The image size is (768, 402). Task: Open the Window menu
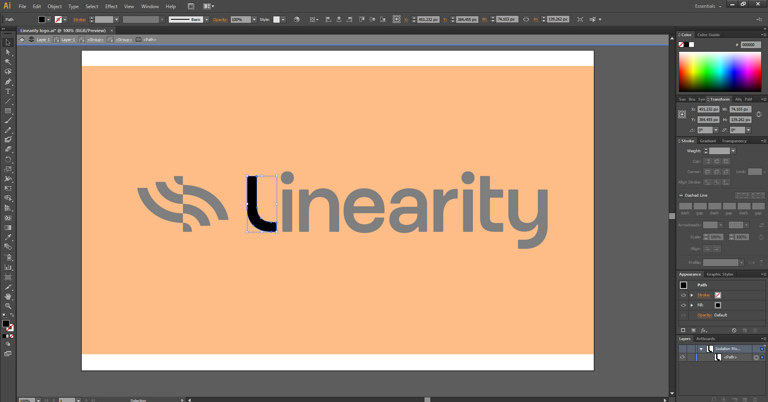[x=149, y=6]
